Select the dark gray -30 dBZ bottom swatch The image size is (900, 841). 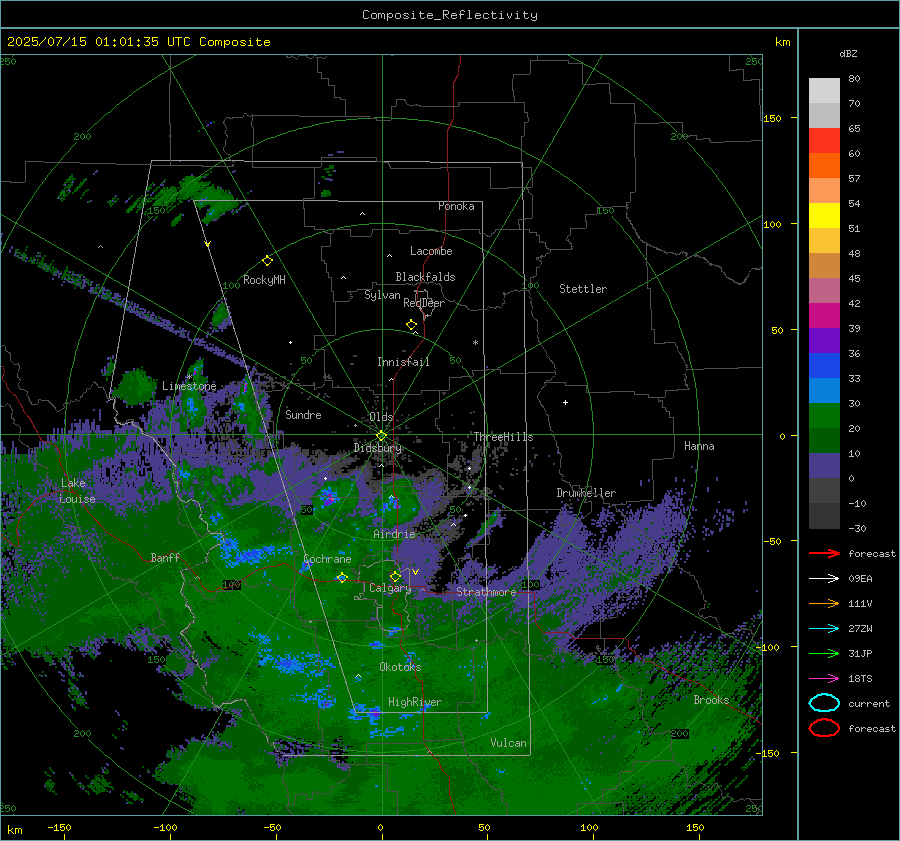[x=824, y=516]
